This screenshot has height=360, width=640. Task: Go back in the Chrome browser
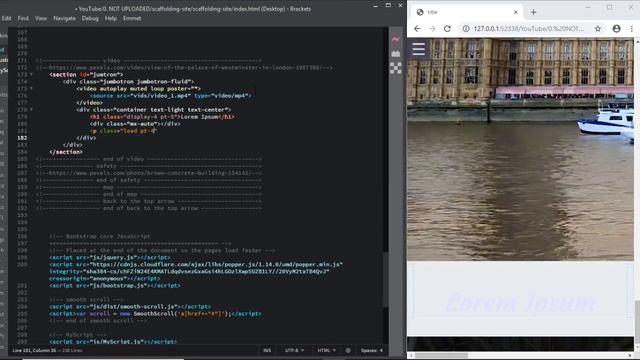pos(417,29)
